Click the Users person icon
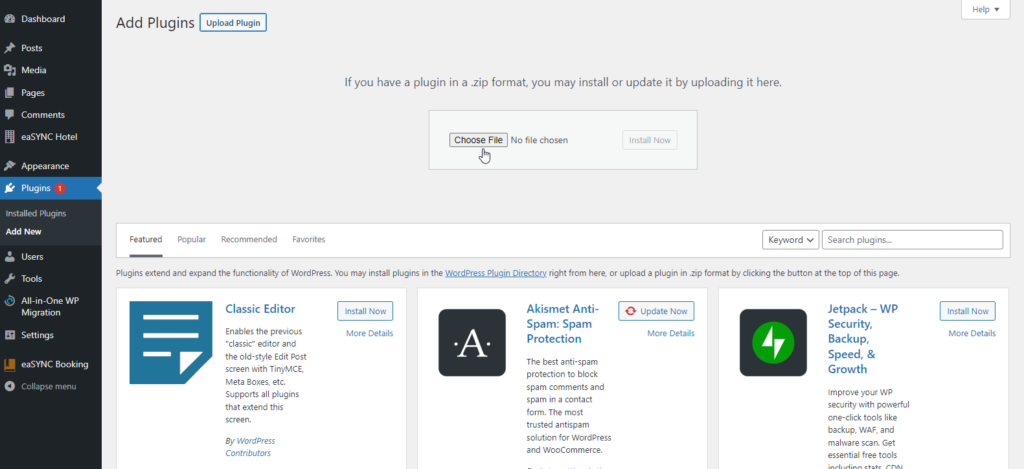This screenshot has width=1024, height=469. 10,257
